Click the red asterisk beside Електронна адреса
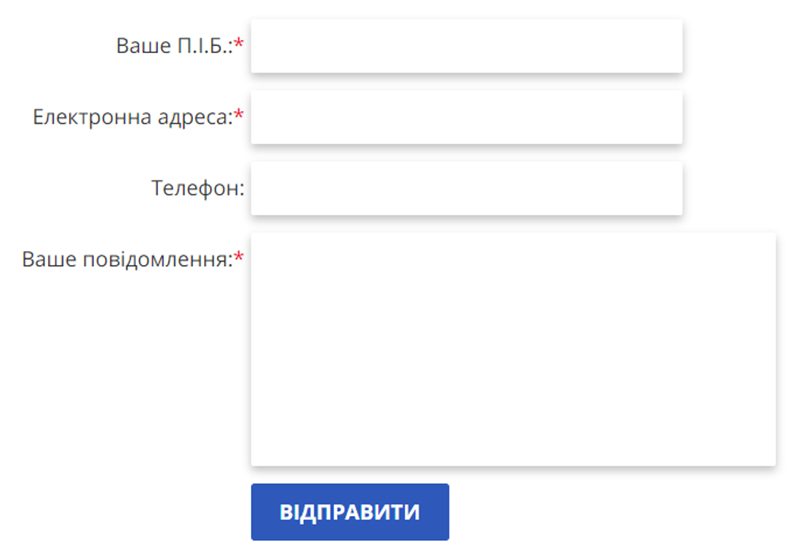The image size is (807, 559). click(x=239, y=116)
